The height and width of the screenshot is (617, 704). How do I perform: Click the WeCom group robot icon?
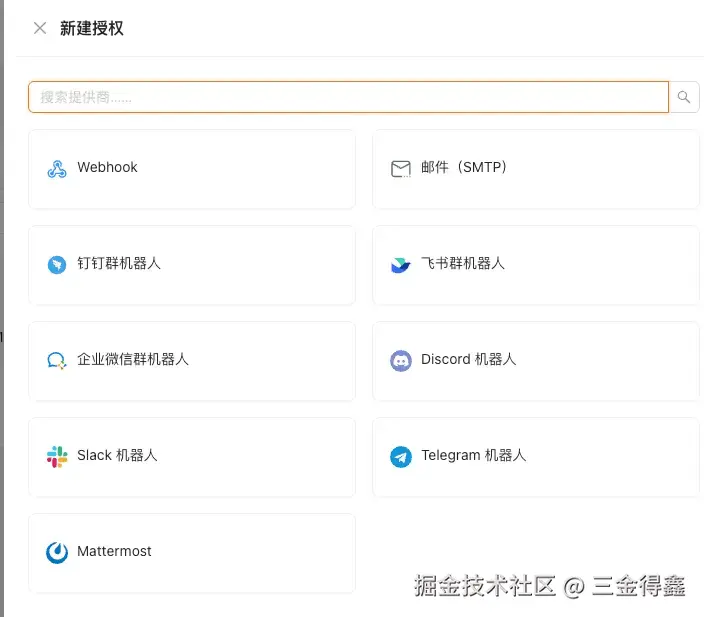coord(57,361)
